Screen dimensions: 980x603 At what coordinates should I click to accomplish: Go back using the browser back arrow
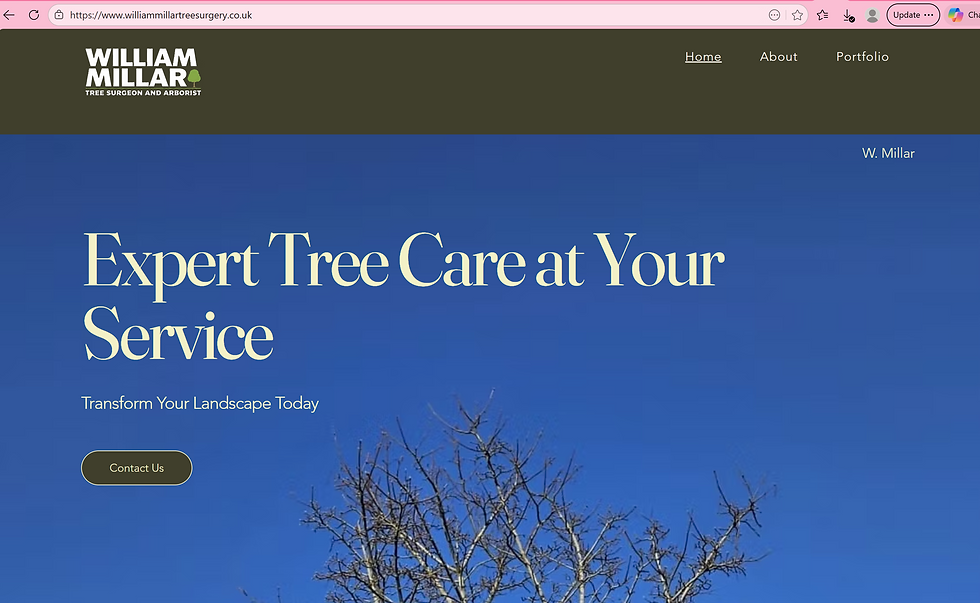coord(9,15)
